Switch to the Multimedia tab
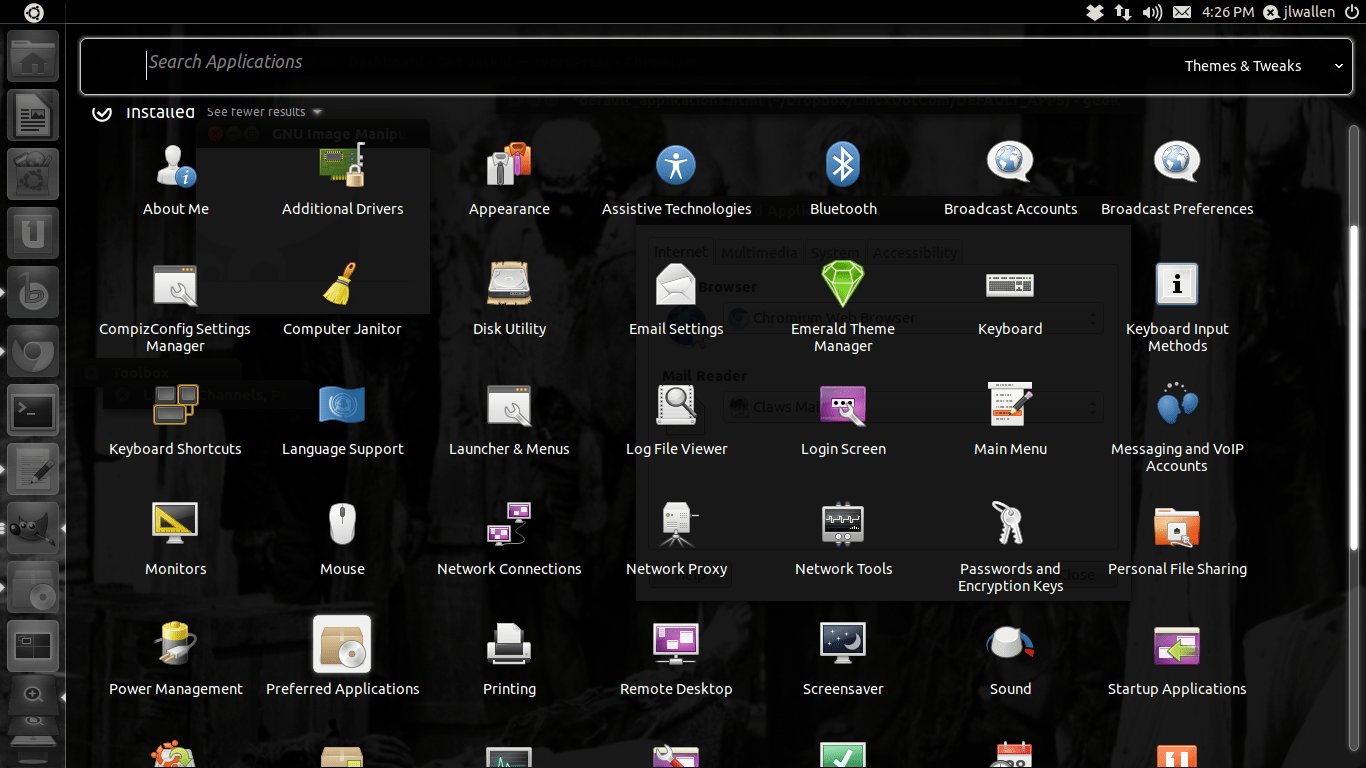Viewport: 1366px width, 768px height. (x=759, y=252)
